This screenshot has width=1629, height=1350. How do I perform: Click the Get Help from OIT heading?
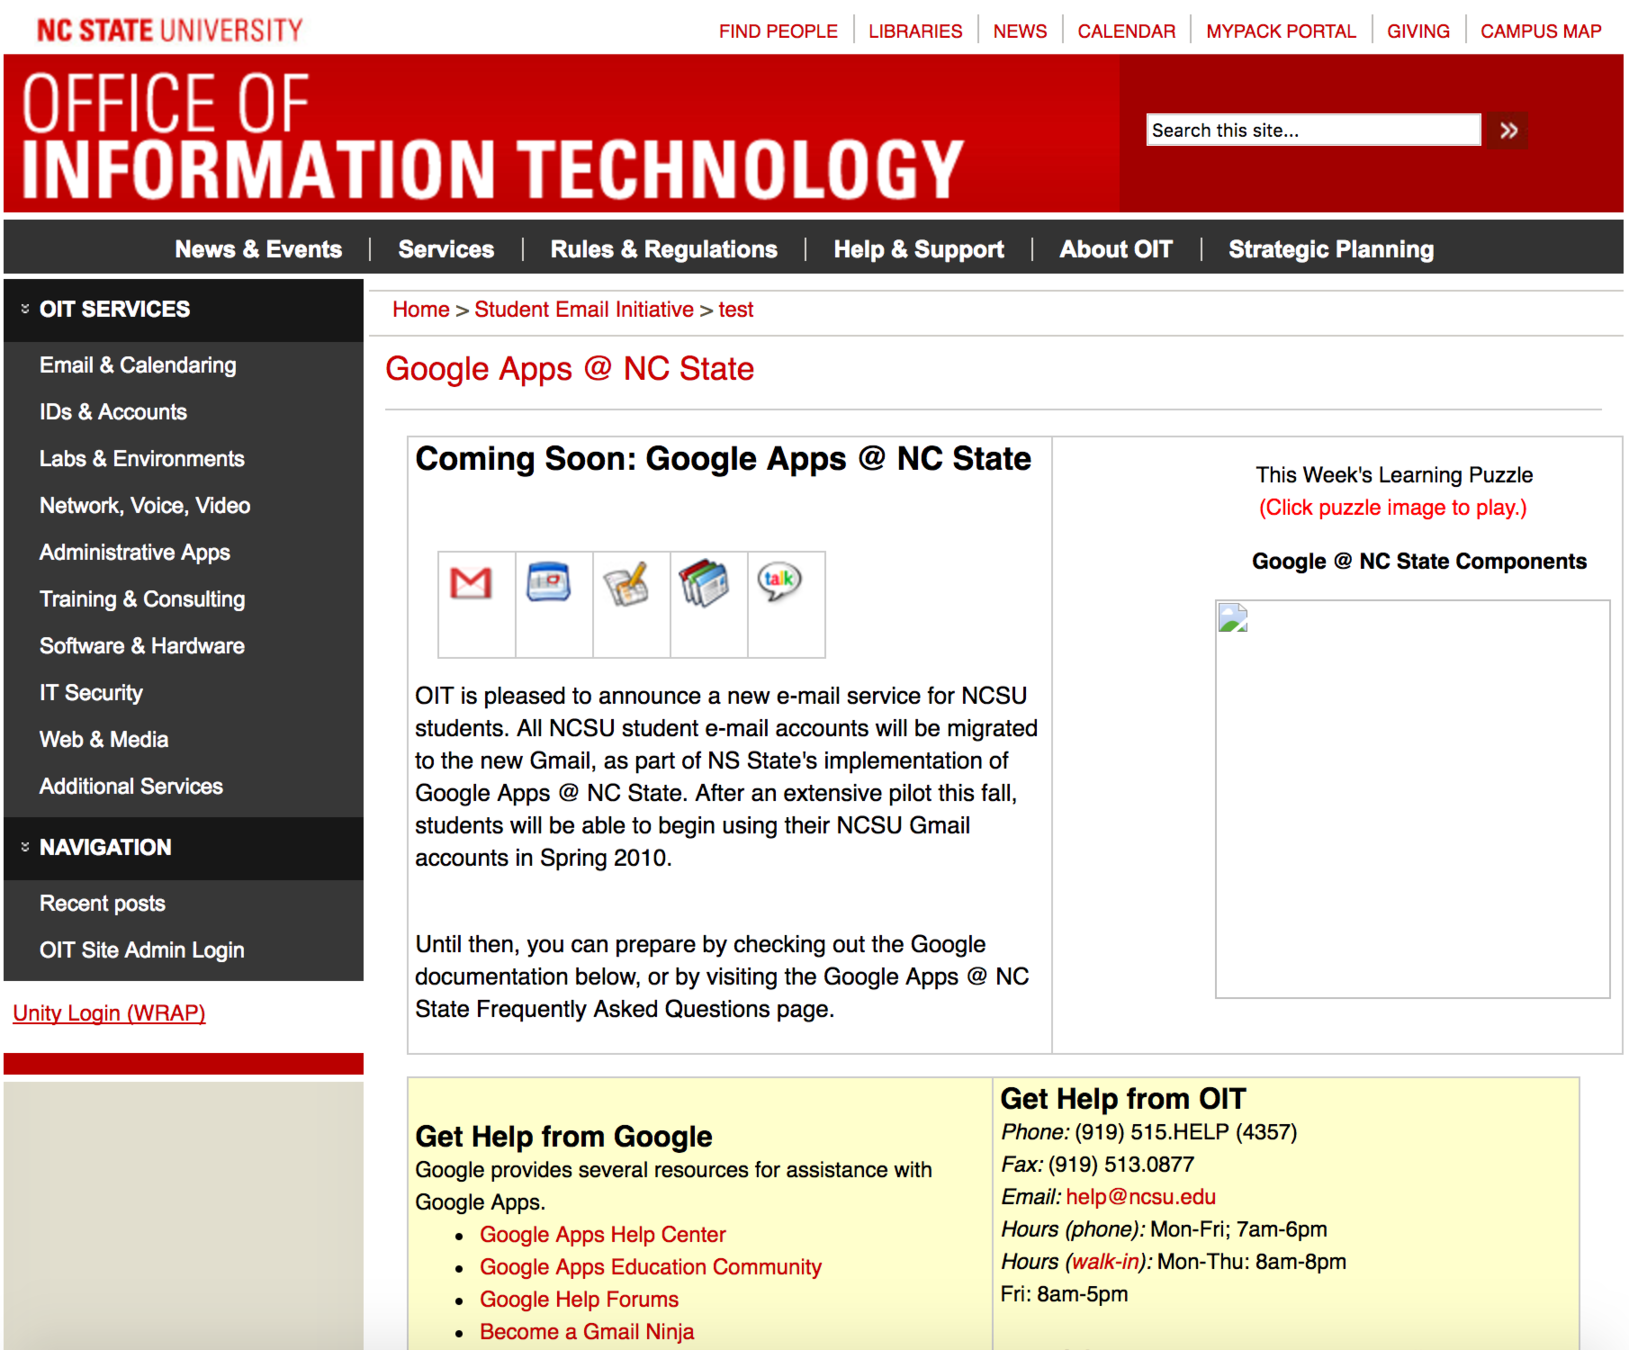(1123, 1099)
